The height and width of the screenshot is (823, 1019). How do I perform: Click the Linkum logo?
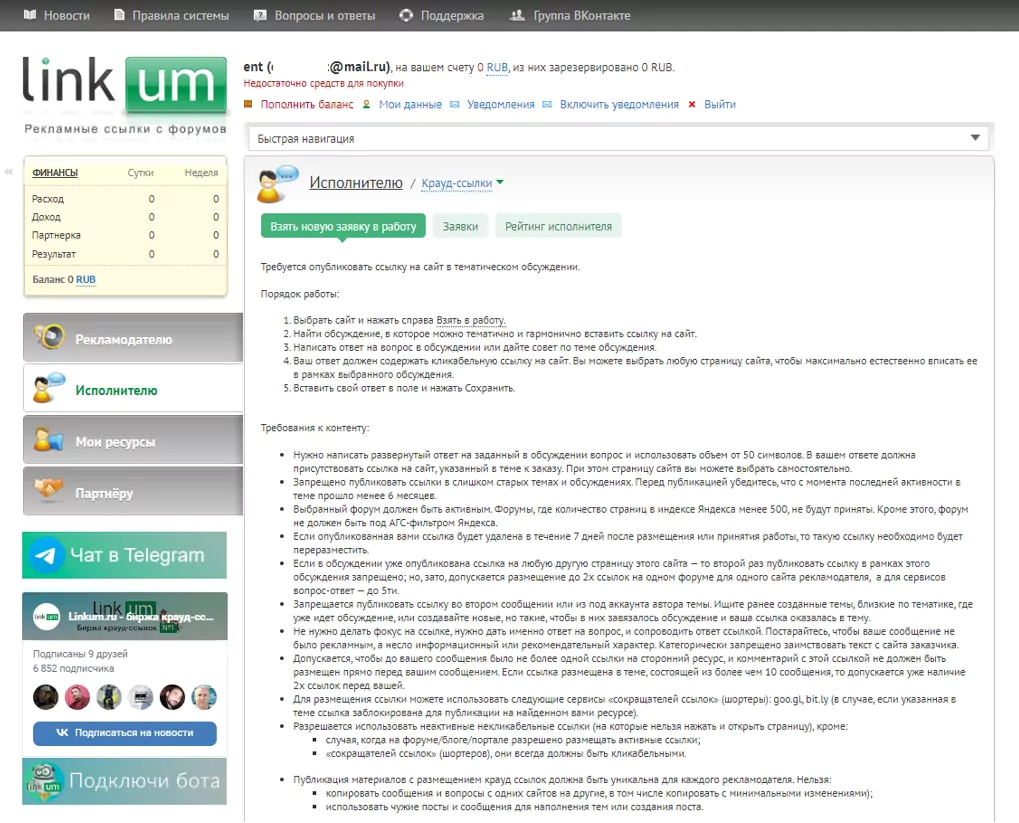(125, 85)
